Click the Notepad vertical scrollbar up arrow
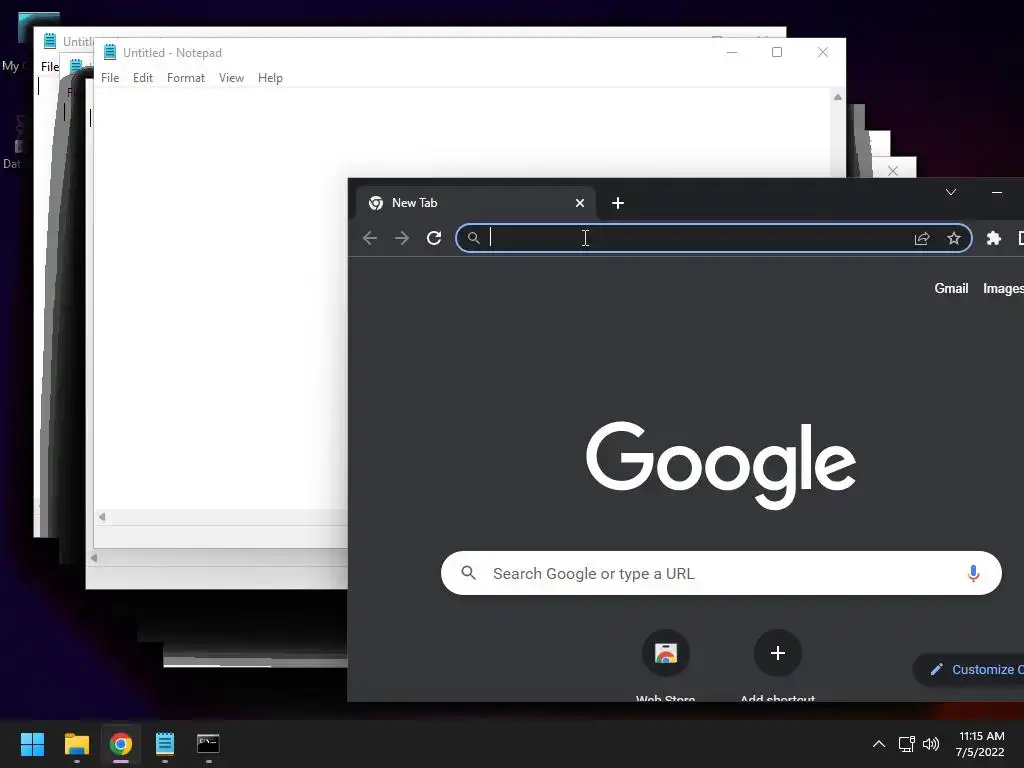1024x768 pixels. pos(837,97)
